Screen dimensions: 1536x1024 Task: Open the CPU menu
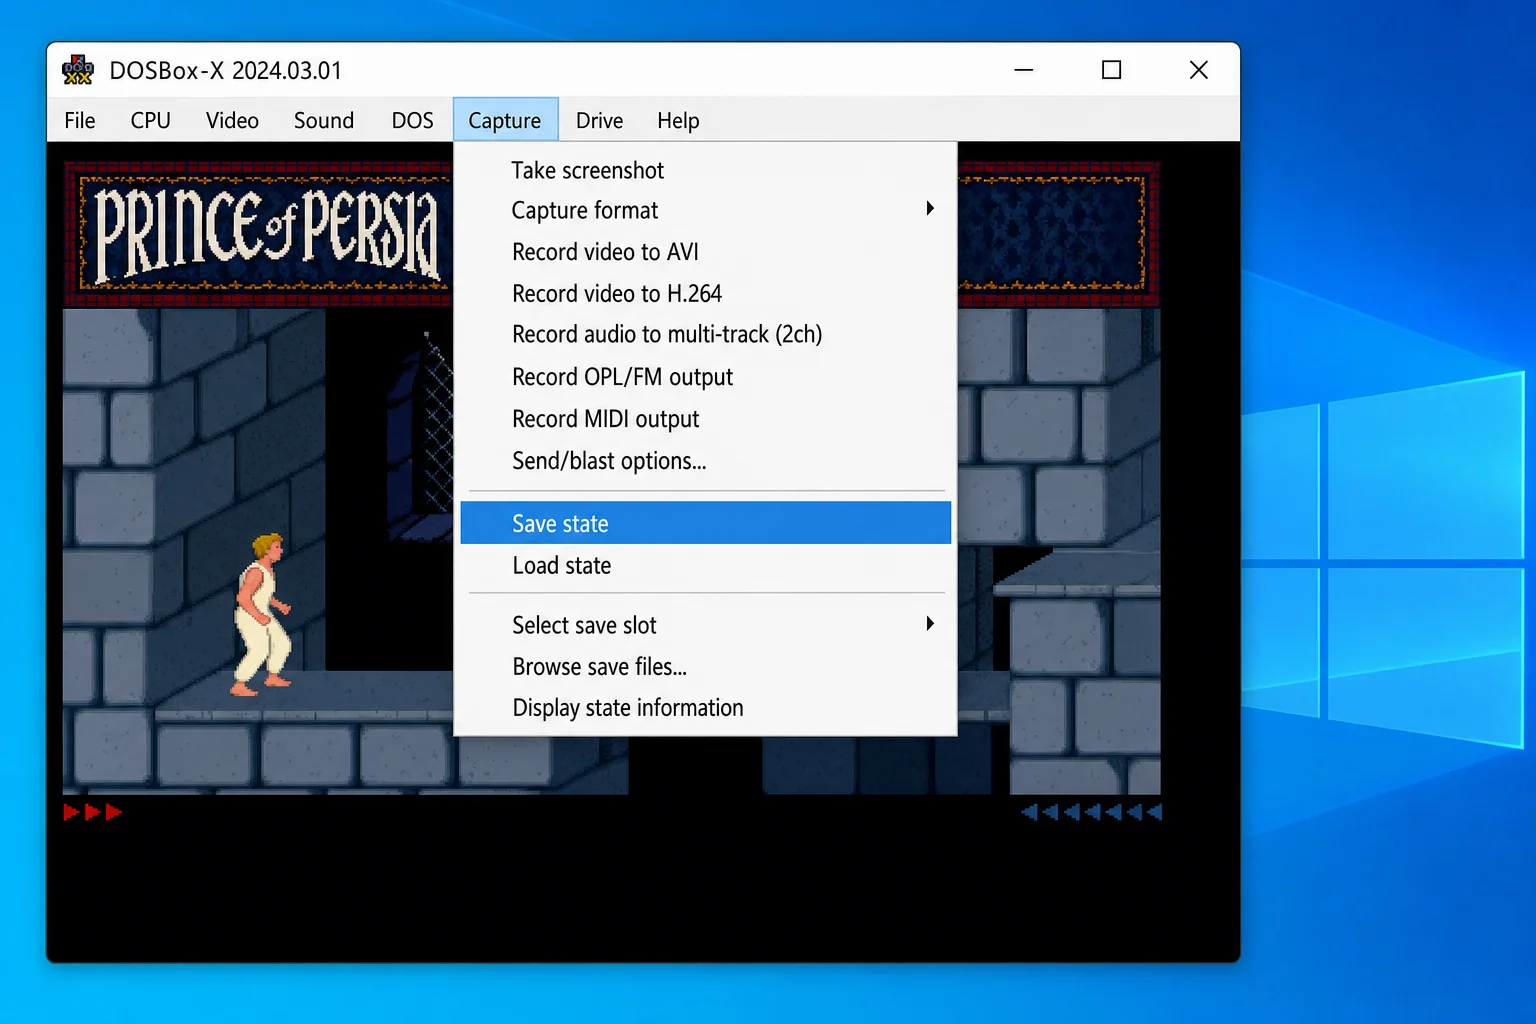click(150, 120)
